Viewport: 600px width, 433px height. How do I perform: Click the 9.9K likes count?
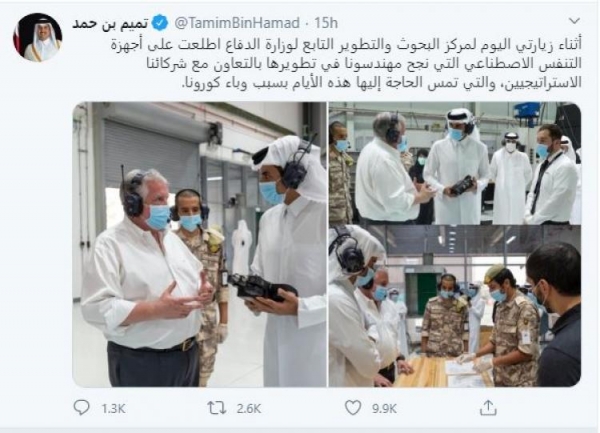385,409
